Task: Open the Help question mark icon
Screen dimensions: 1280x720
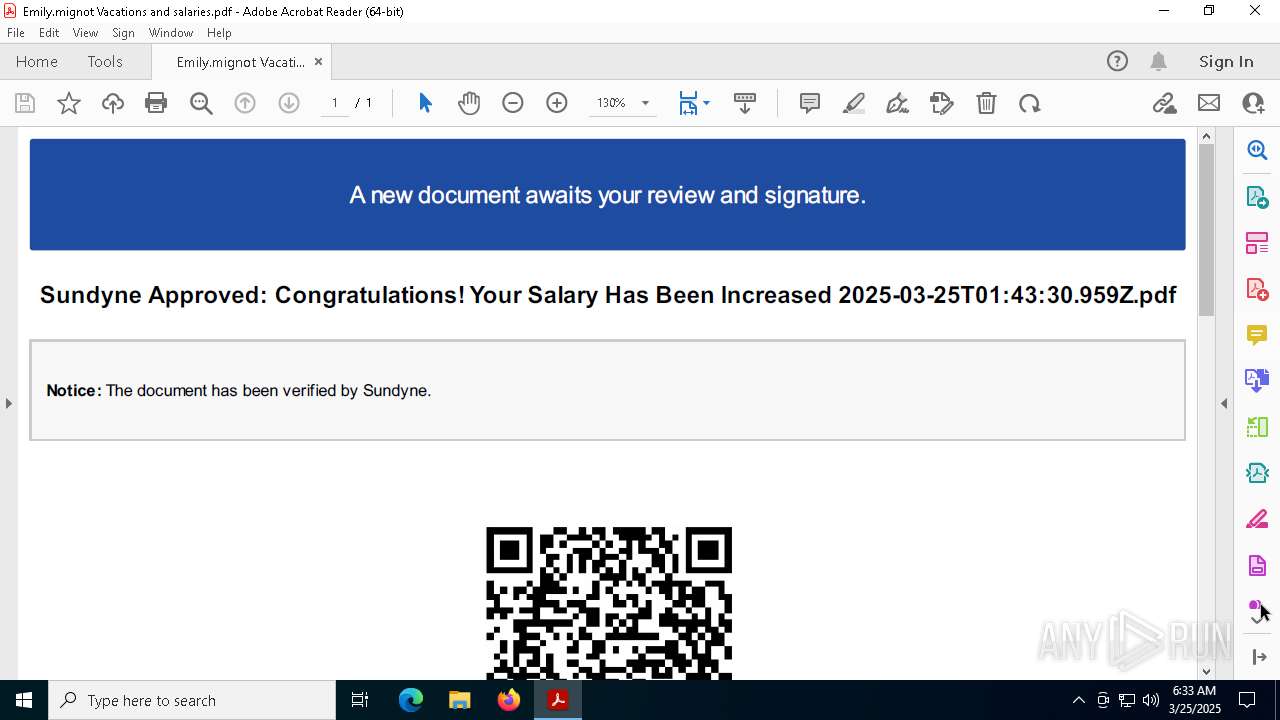Action: tap(1117, 61)
